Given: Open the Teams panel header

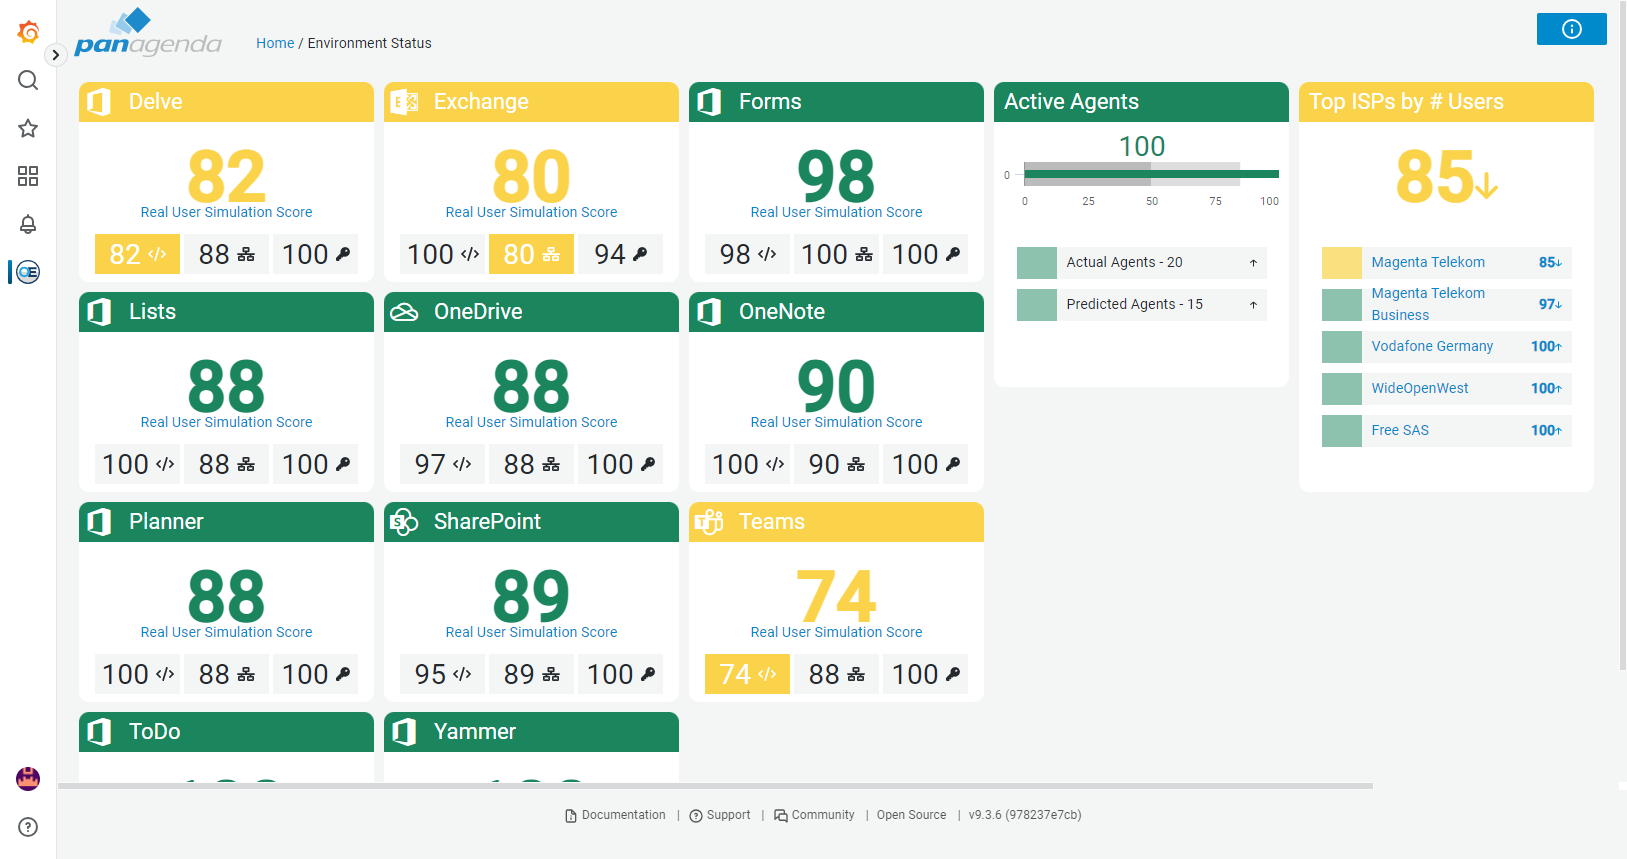Looking at the screenshot, I should tap(836, 522).
